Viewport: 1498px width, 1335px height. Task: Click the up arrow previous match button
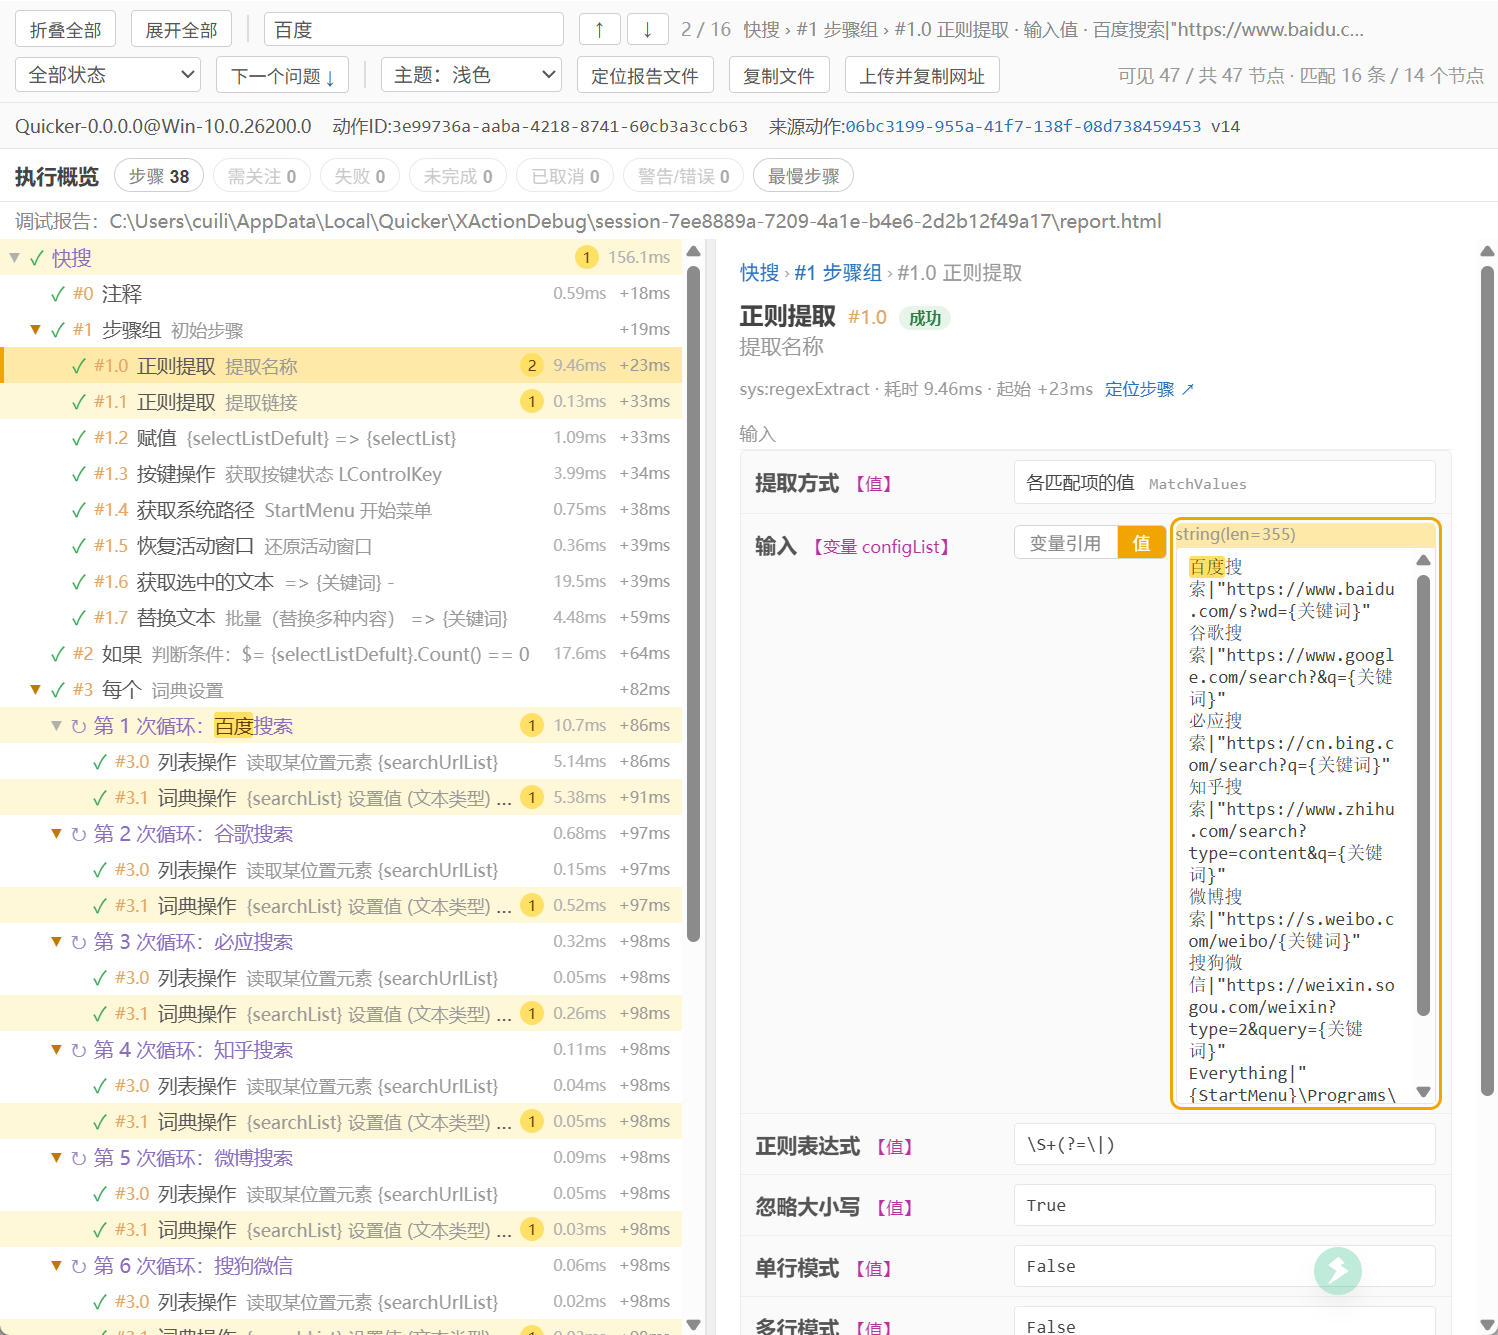pyautogui.click(x=599, y=29)
